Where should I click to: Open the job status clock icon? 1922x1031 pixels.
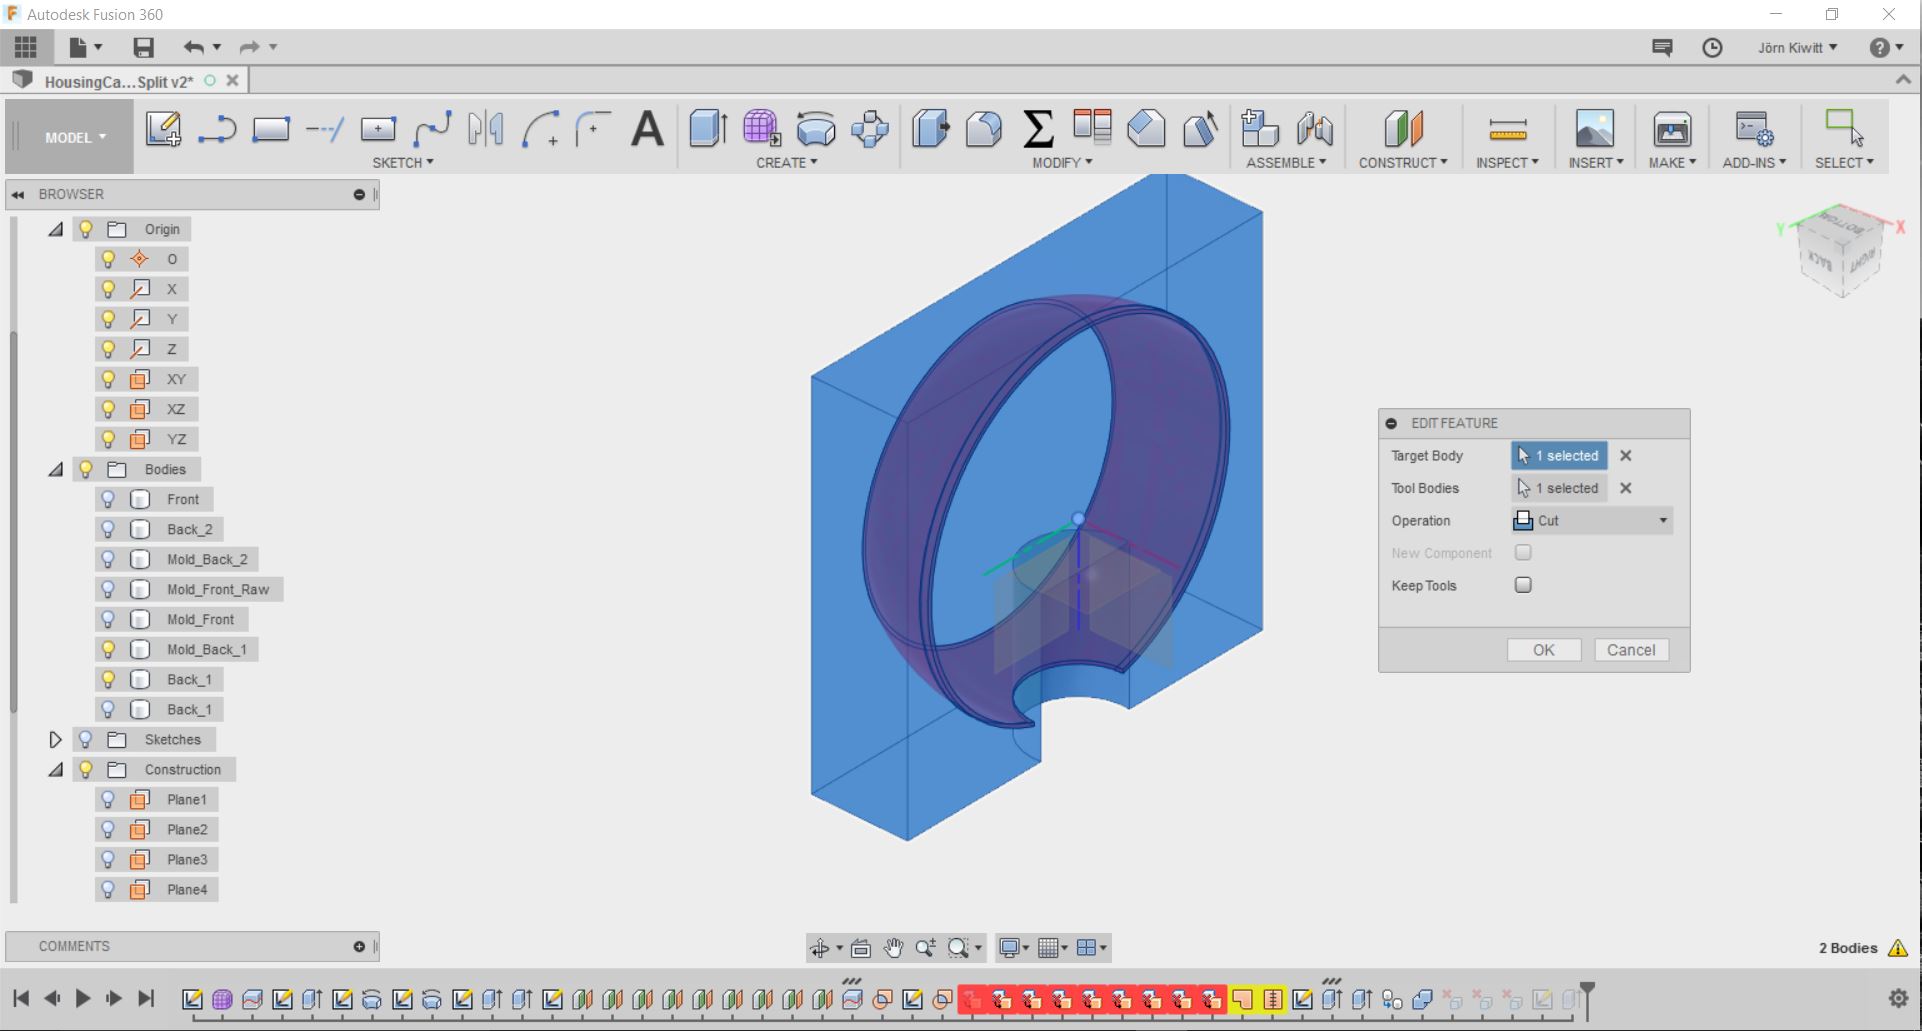(1712, 48)
